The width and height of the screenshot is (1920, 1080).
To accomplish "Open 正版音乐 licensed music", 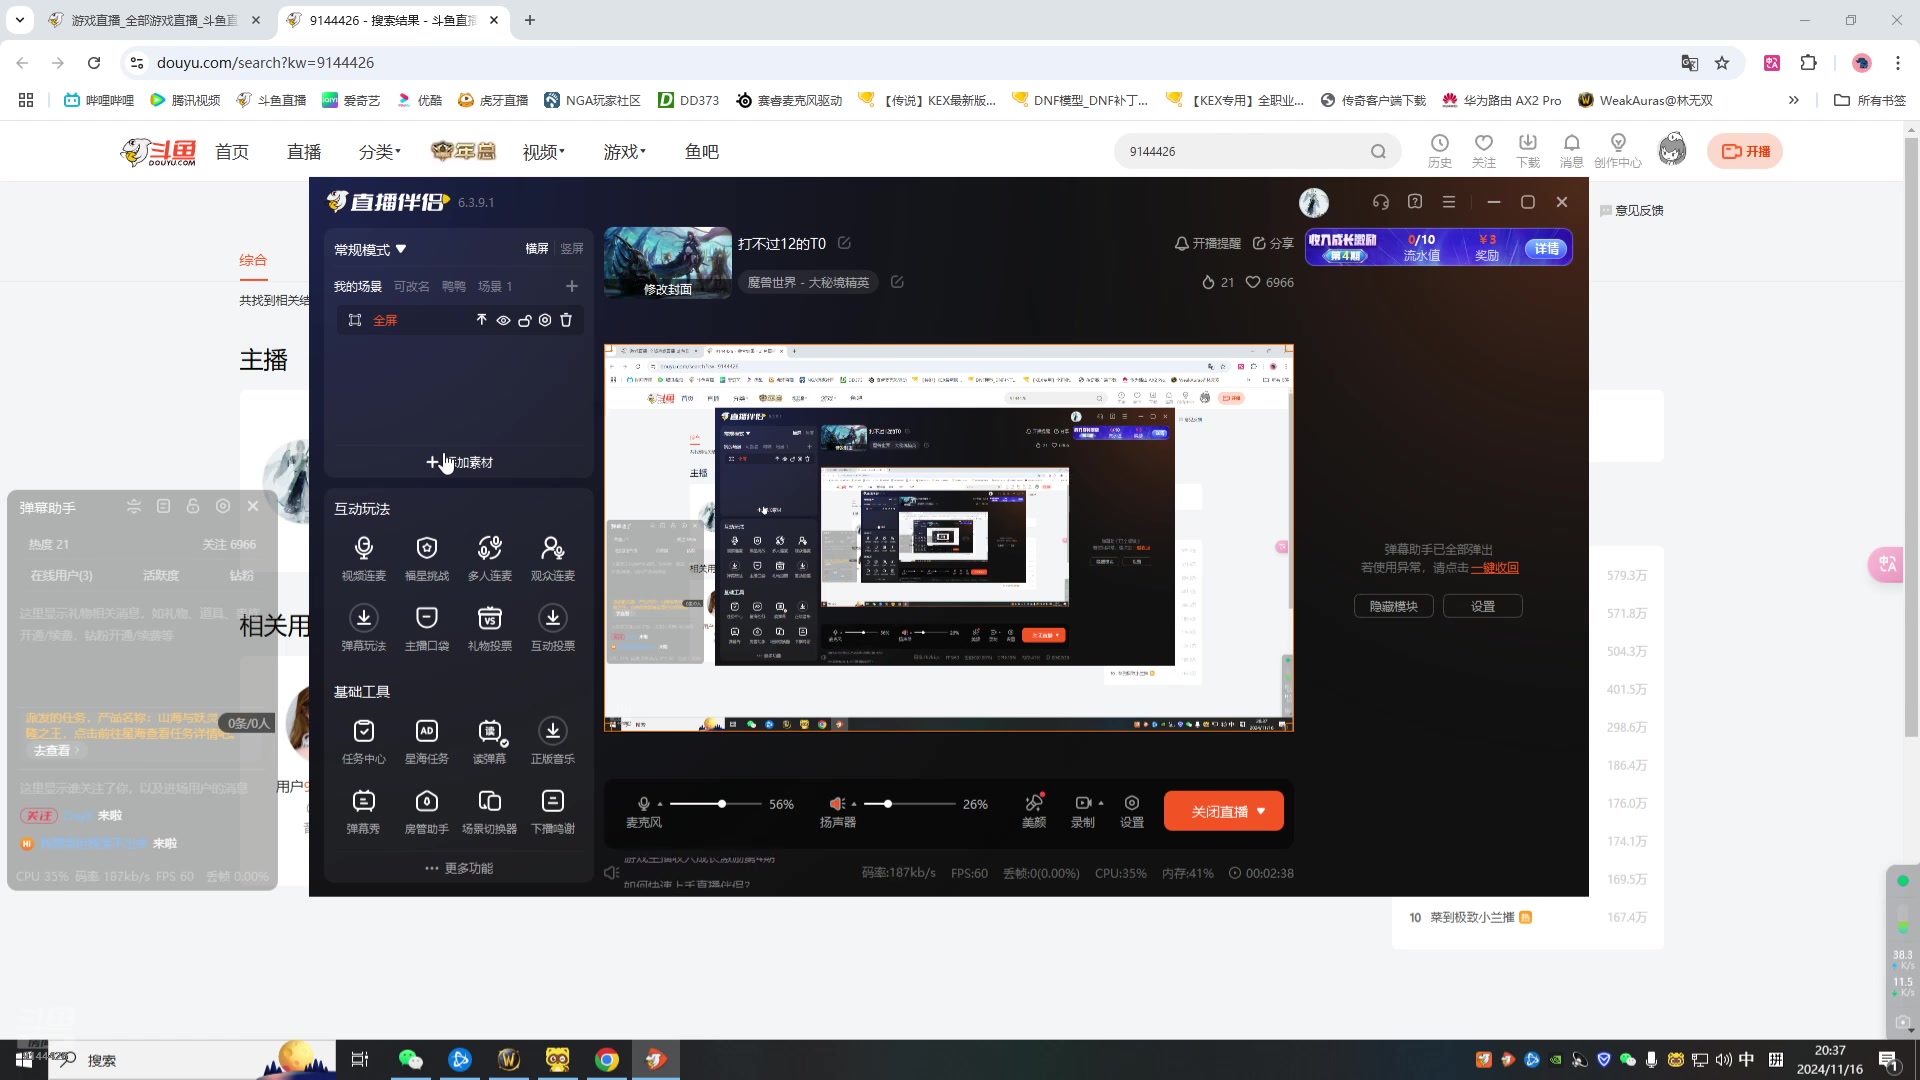I will (553, 741).
